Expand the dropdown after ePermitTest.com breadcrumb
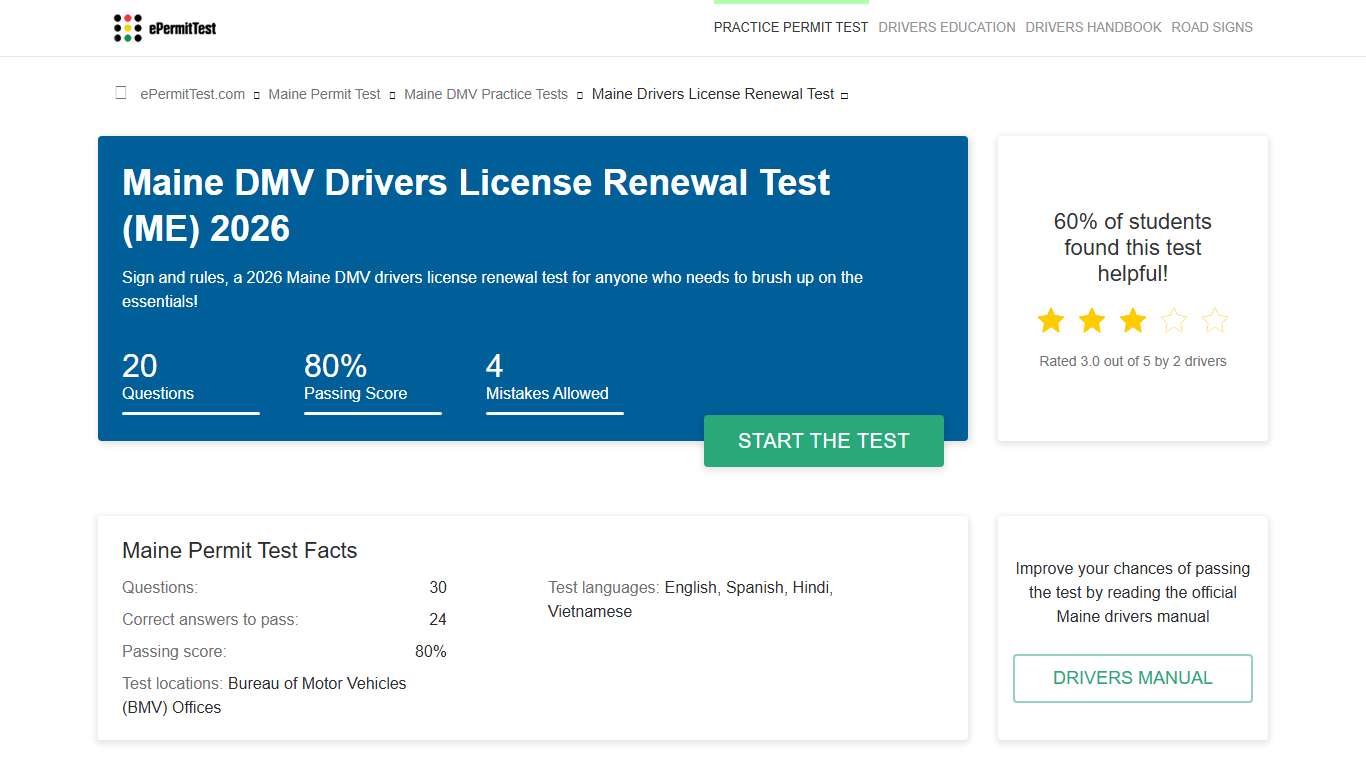 pyautogui.click(x=256, y=94)
